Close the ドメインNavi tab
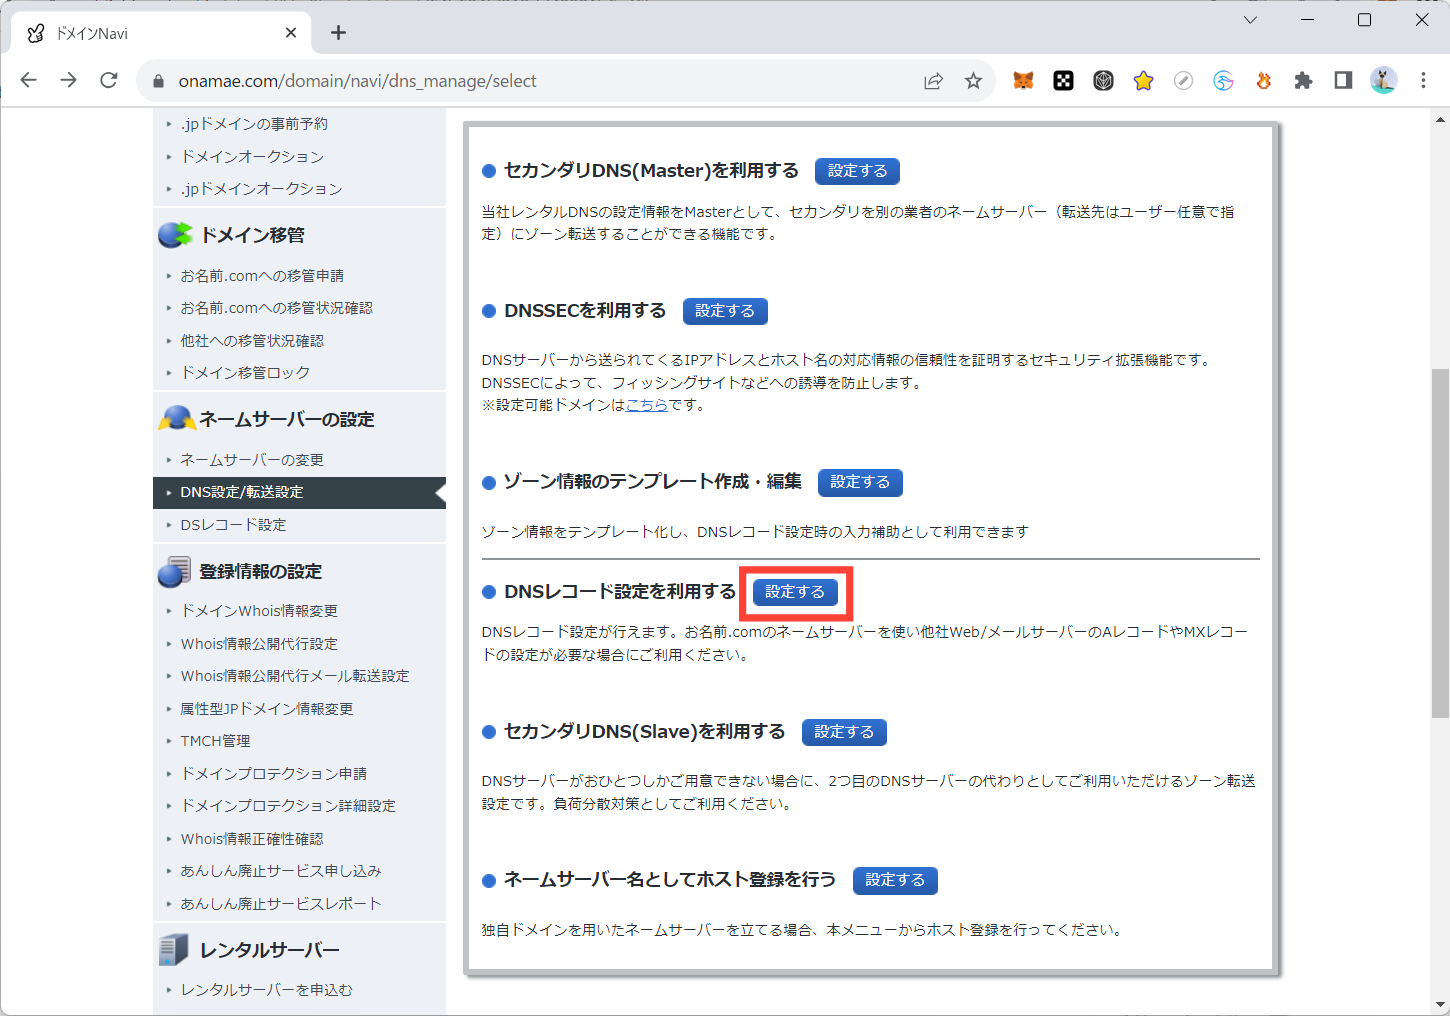Viewport: 1450px width, 1016px height. [291, 33]
